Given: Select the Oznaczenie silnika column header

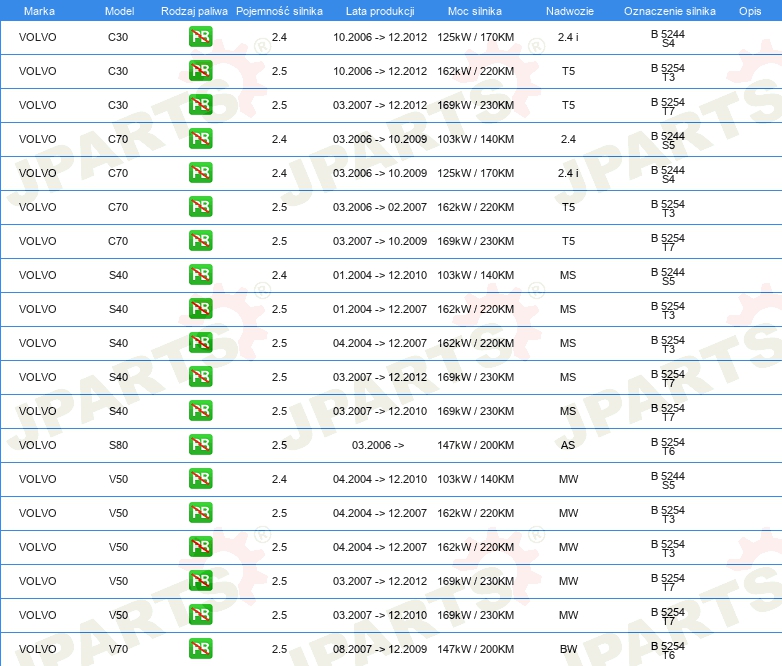Looking at the screenshot, I should 669,11.
